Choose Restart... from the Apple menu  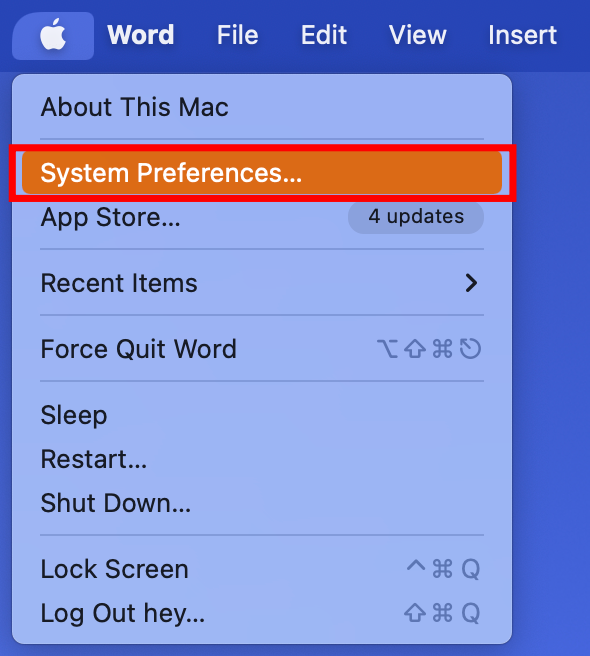pos(262,459)
